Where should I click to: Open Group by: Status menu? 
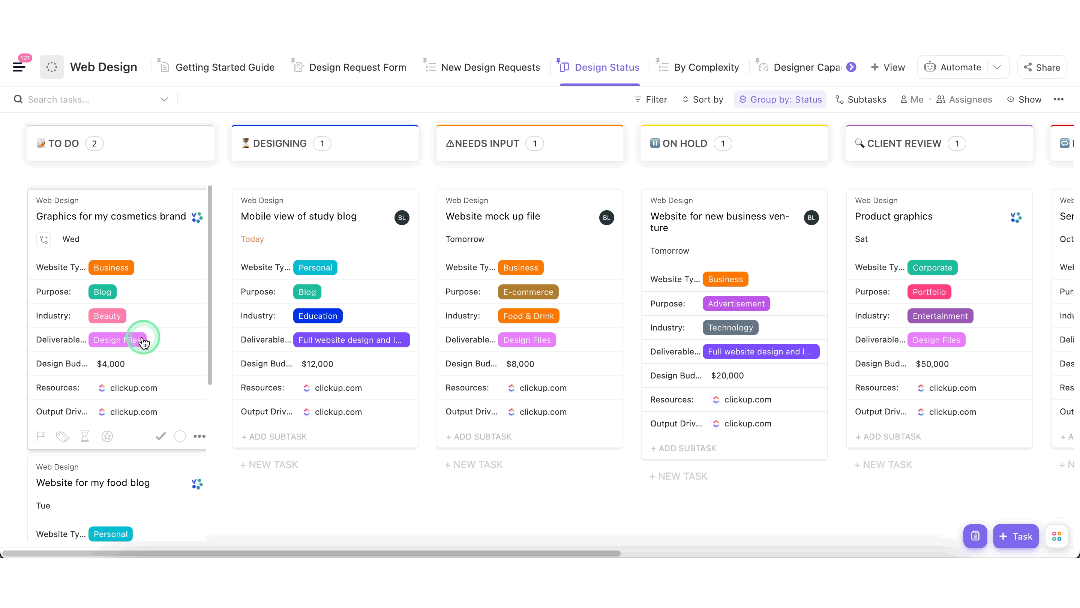coord(780,99)
